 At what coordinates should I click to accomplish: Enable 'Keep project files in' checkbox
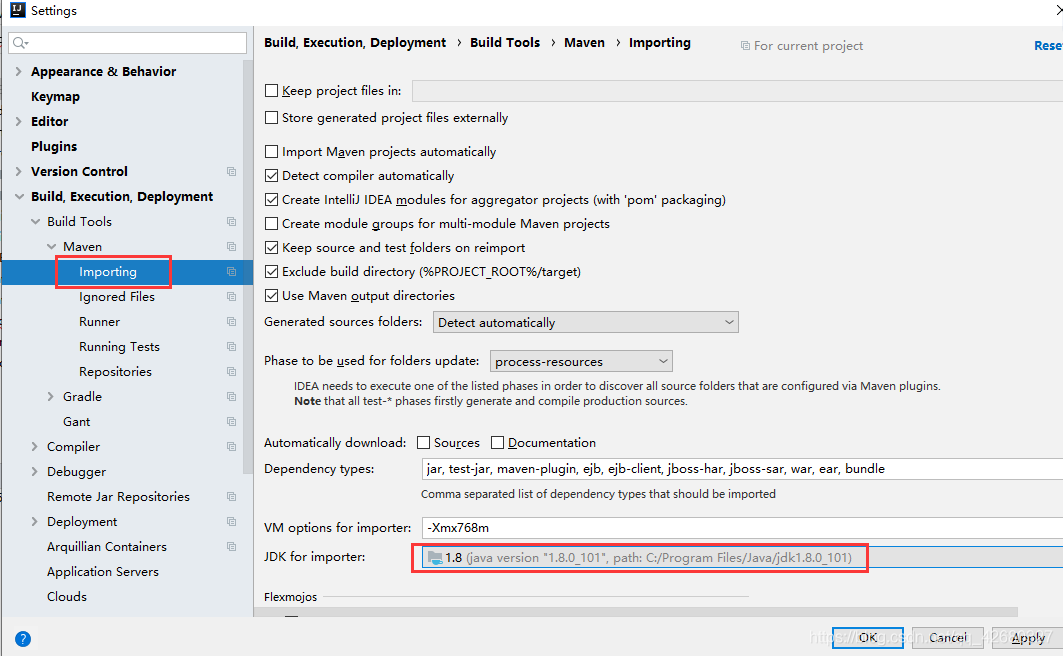pos(271,90)
